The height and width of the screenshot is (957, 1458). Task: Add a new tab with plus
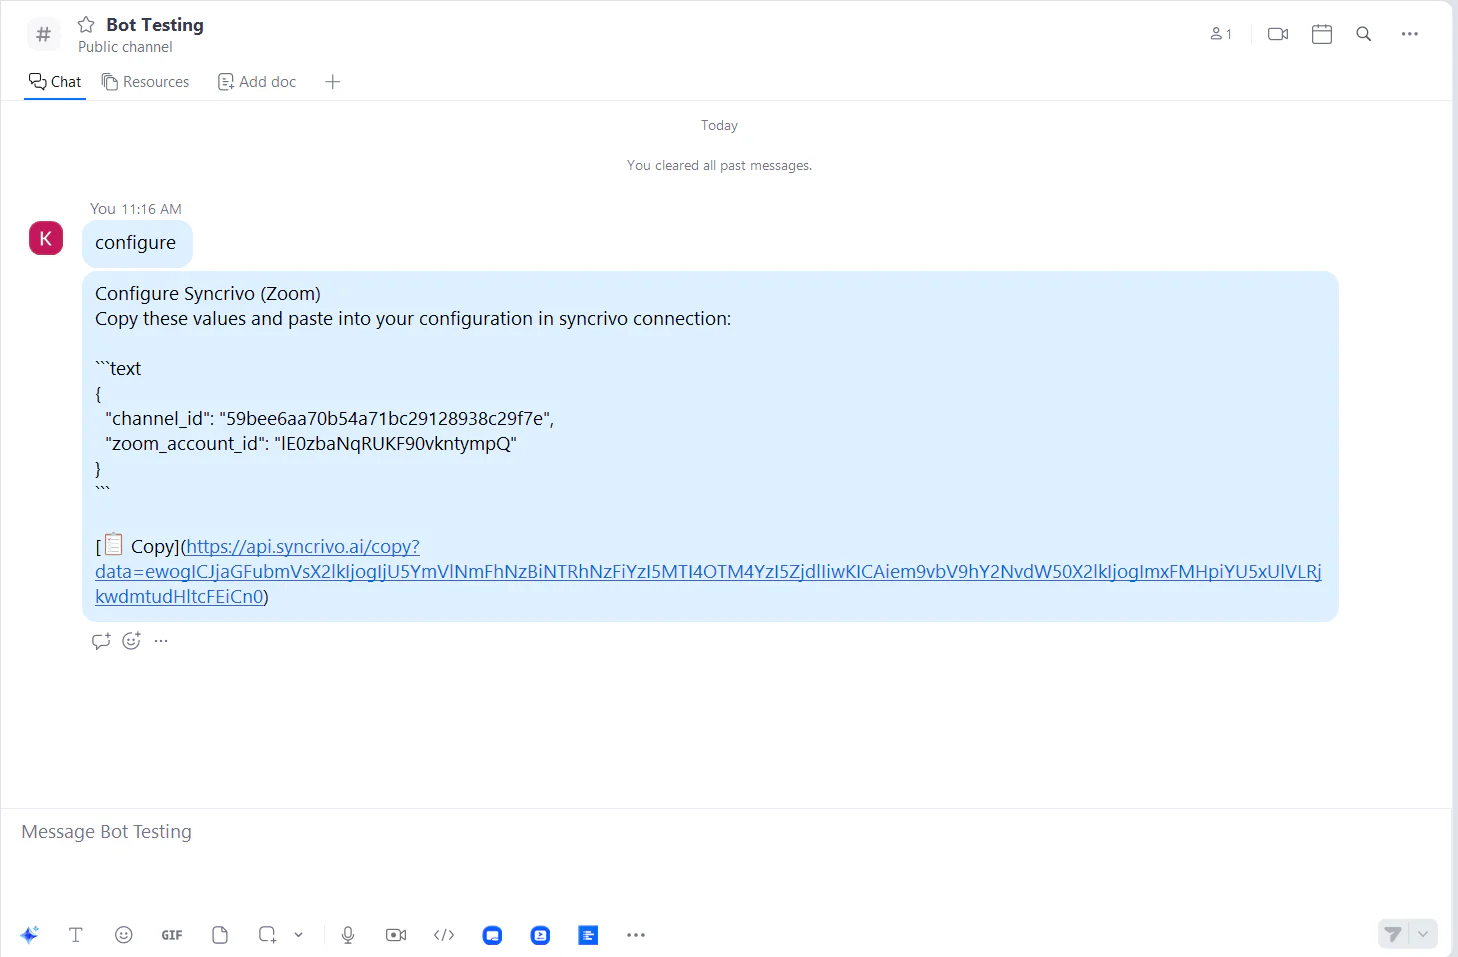(x=333, y=82)
